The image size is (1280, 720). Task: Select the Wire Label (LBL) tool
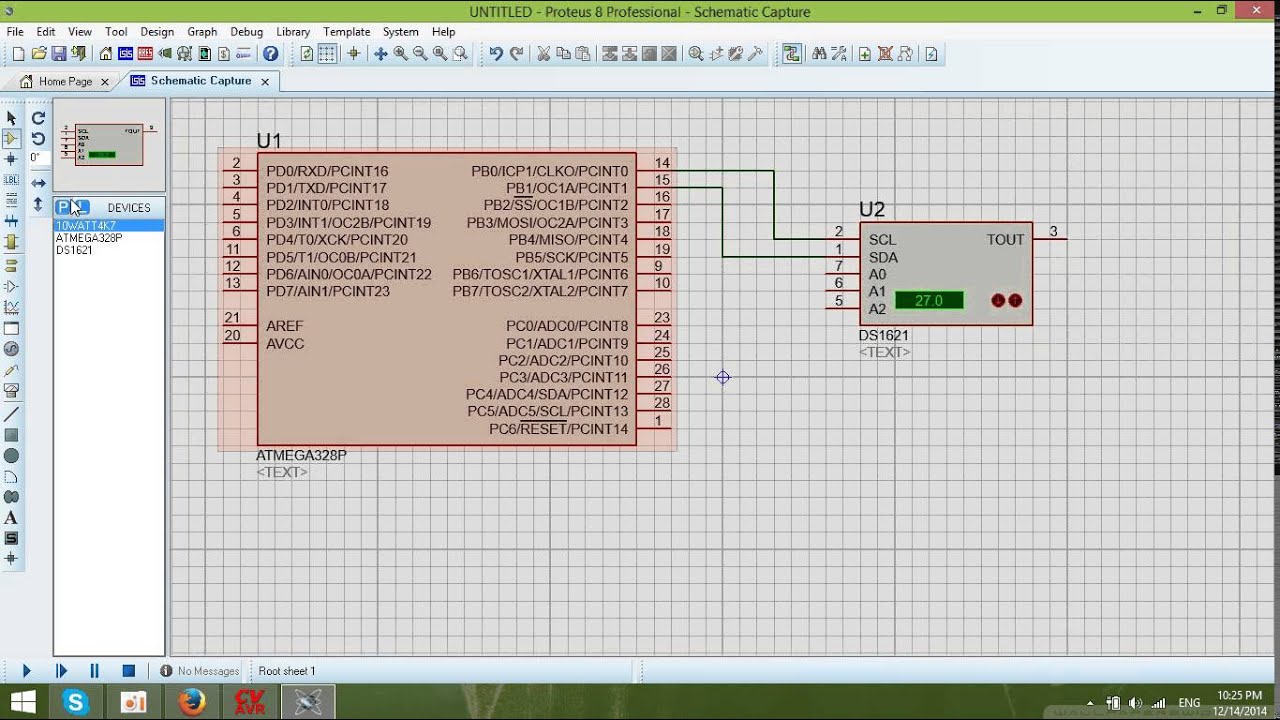tap(11, 180)
